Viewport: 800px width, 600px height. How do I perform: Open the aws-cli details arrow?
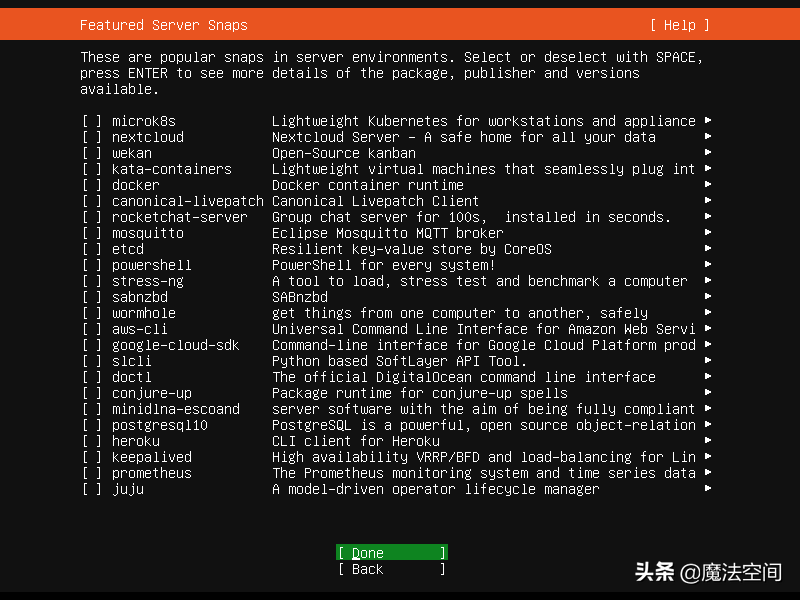click(x=708, y=328)
